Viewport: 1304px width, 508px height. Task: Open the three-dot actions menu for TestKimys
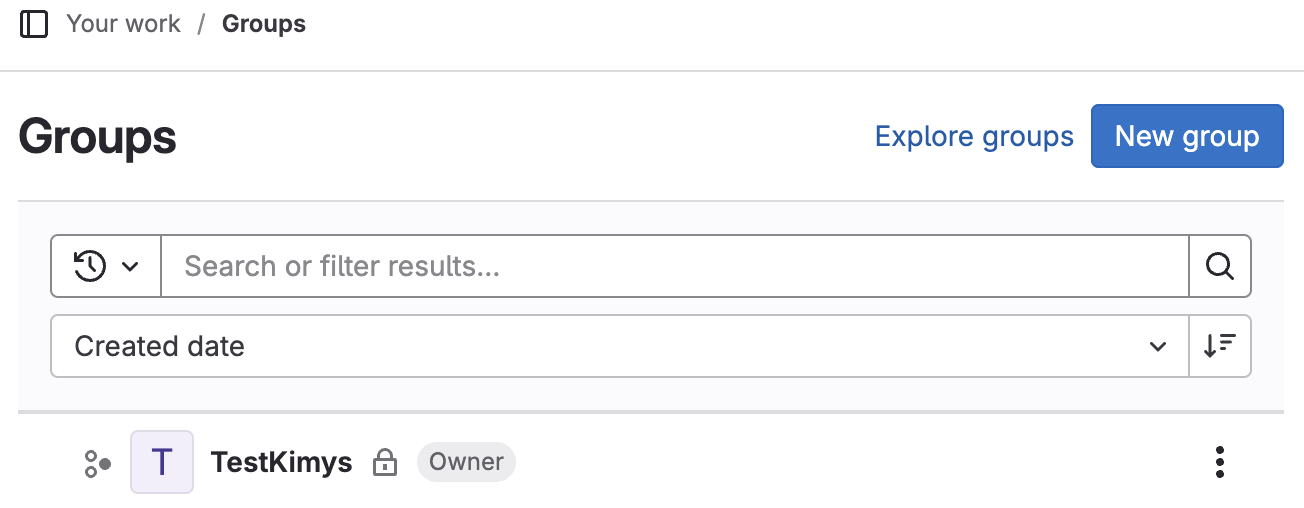click(1219, 462)
